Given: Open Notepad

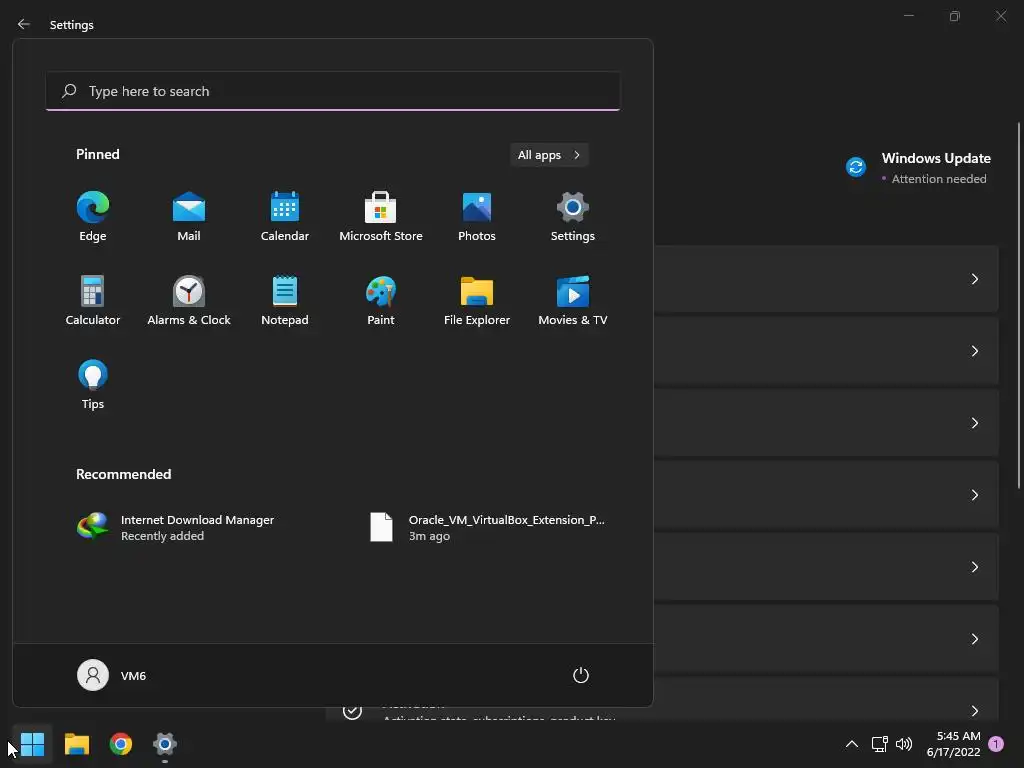Looking at the screenshot, I should coord(285,301).
